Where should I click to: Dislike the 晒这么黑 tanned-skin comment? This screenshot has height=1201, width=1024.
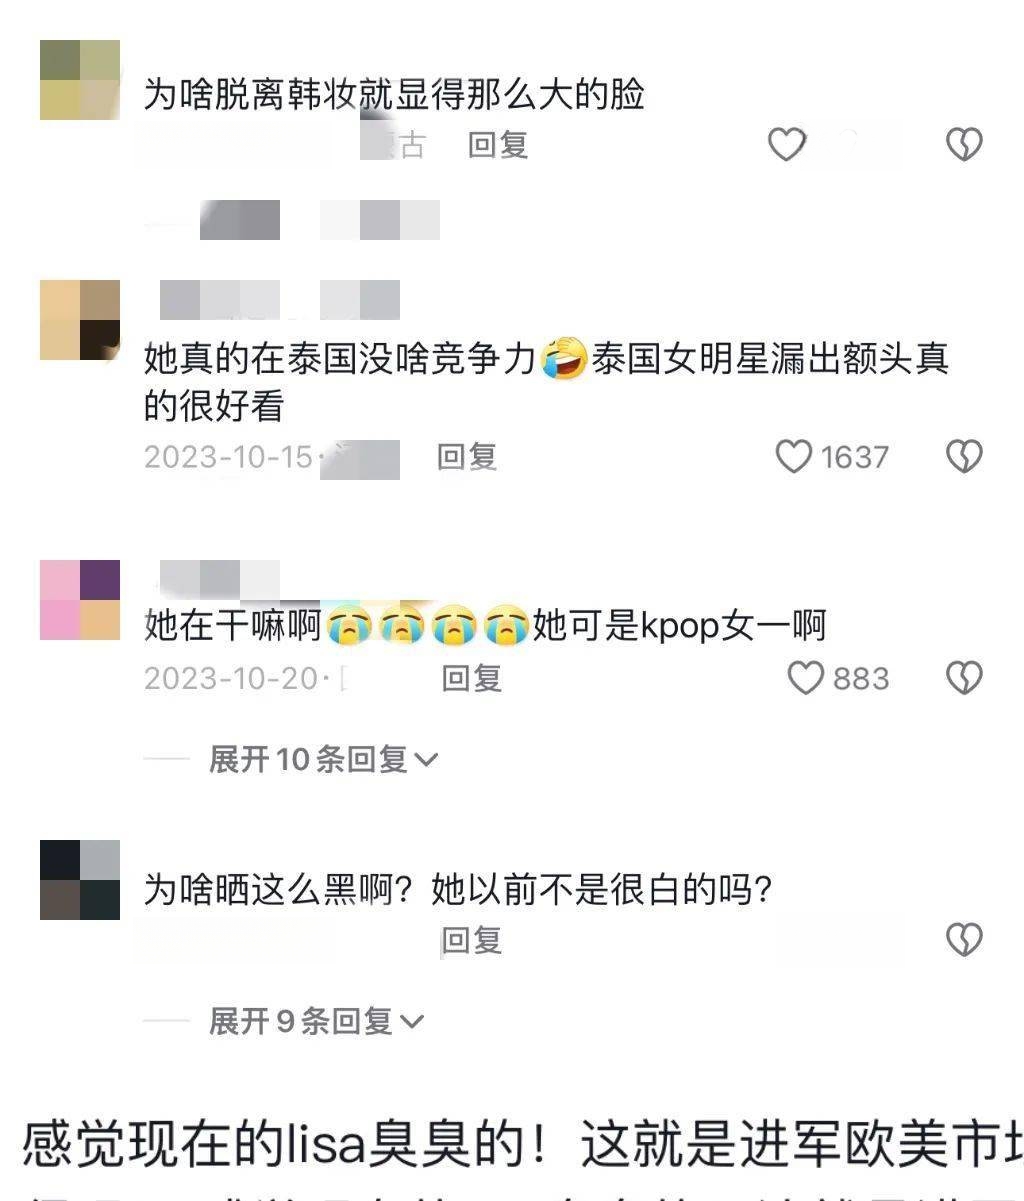point(964,939)
